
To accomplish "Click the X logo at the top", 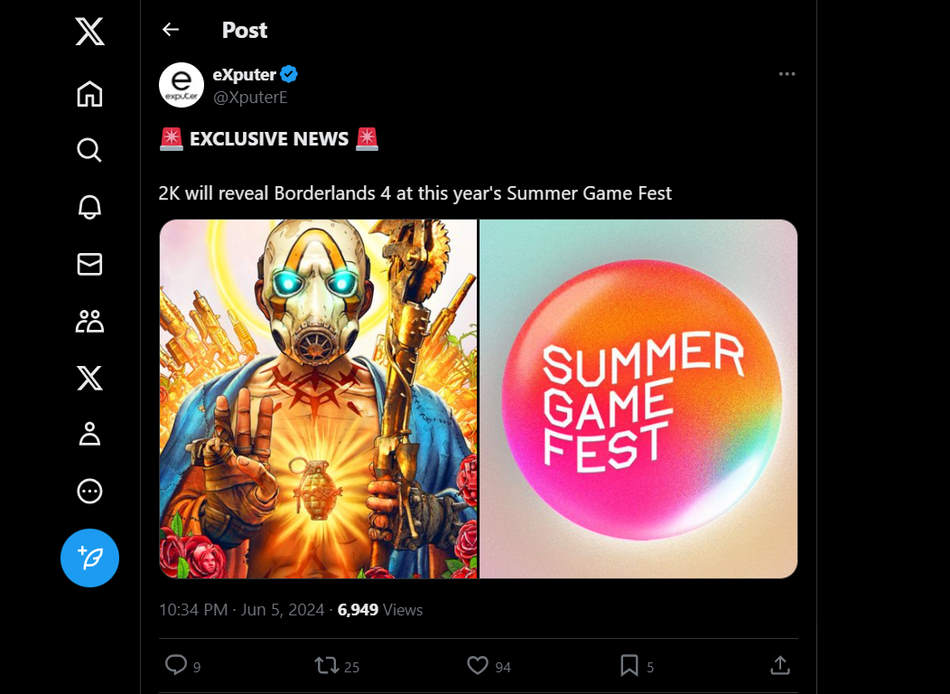I will [89, 31].
